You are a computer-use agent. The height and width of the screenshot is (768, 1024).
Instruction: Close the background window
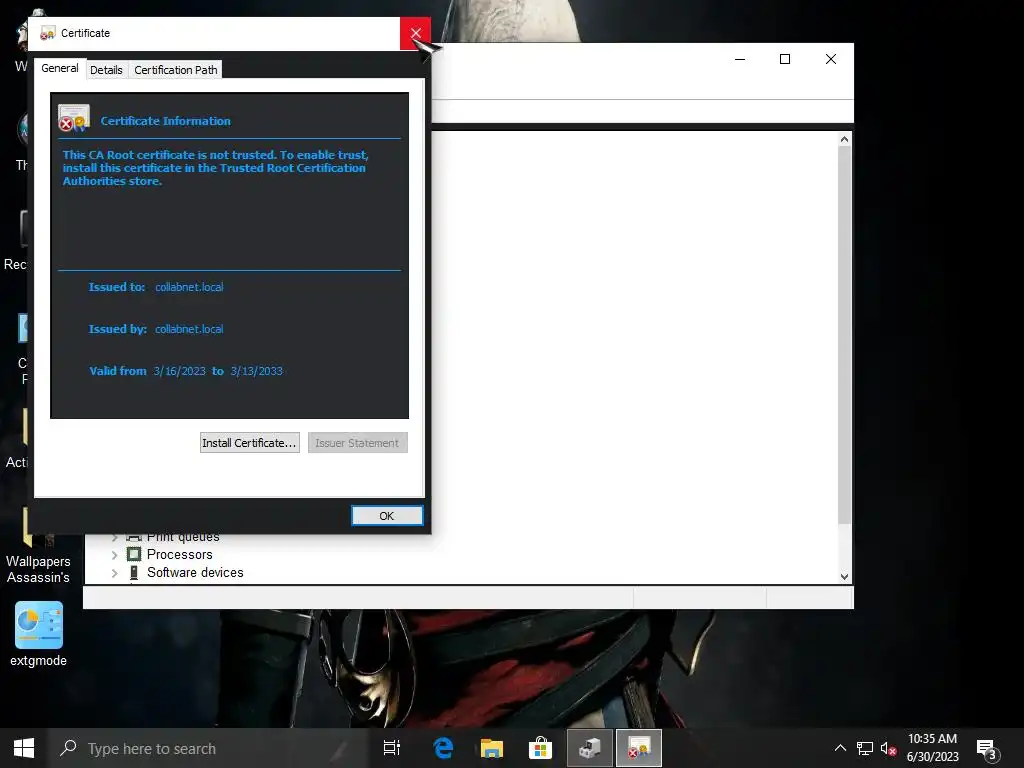pyautogui.click(x=831, y=59)
